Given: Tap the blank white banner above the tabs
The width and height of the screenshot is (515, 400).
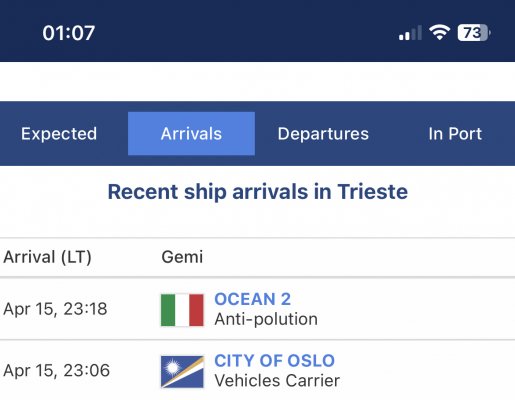Looking at the screenshot, I should point(257,81).
